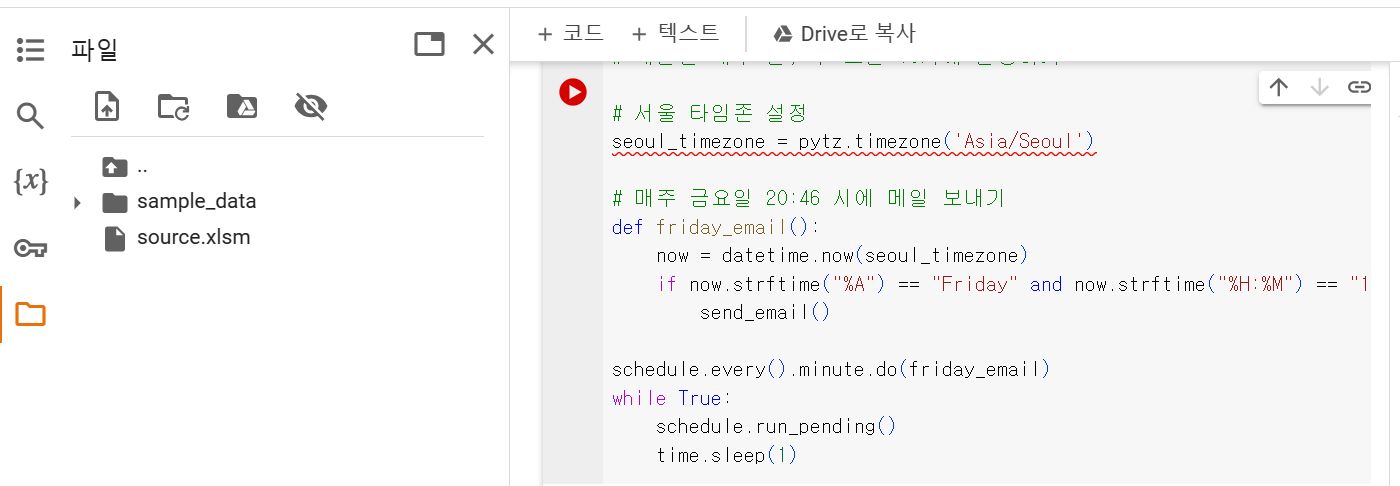Add a new text cell with + 텍스트
The image size is (1400, 486).
[x=675, y=33]
